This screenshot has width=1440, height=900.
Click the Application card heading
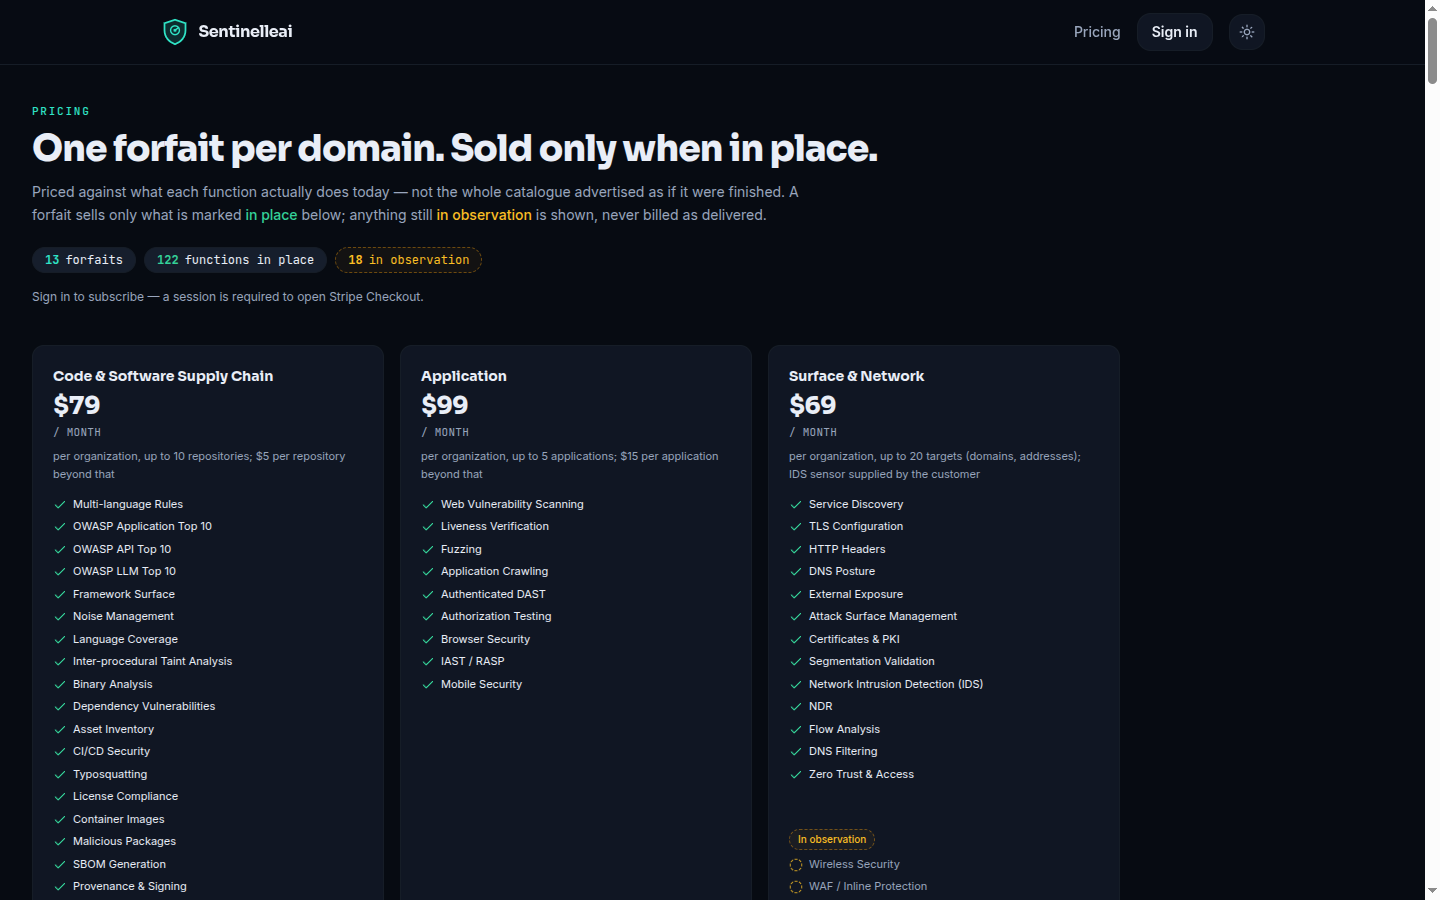pos(464,376)
